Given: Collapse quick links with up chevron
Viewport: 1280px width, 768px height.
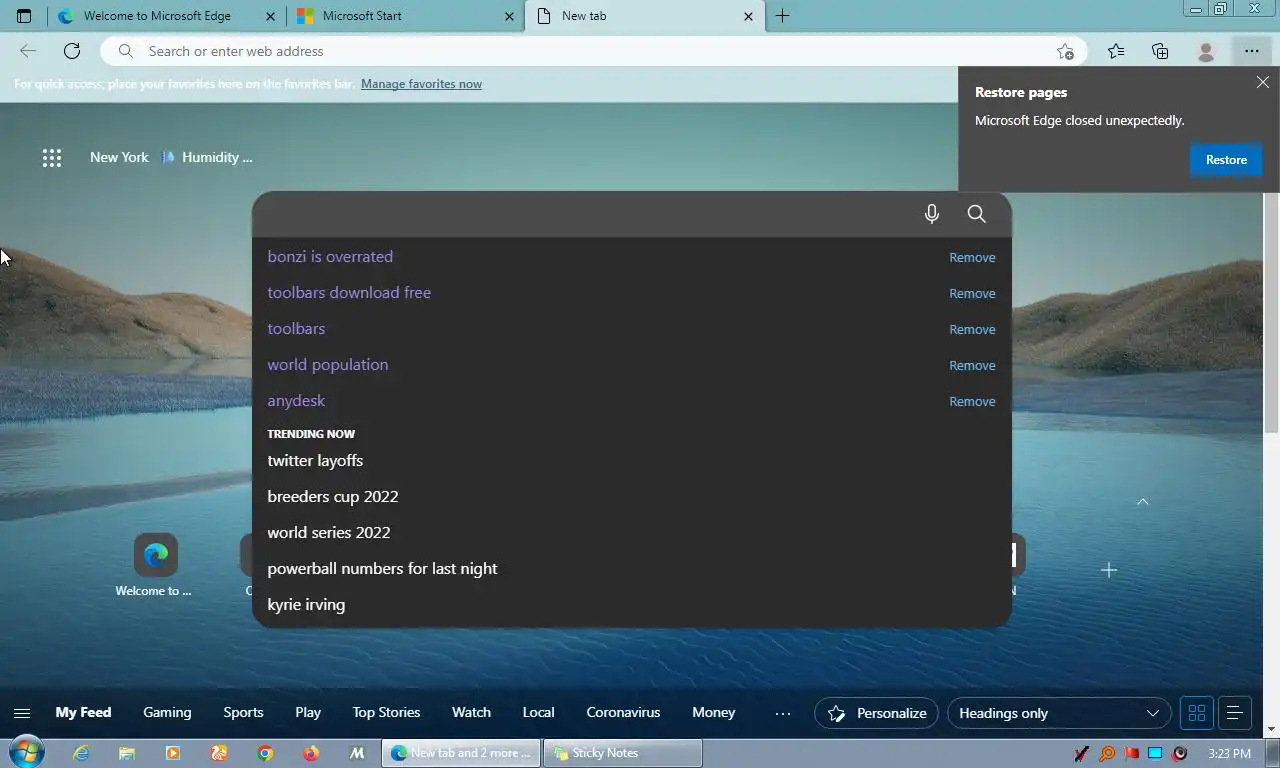Looking at the screenshot, I should (x=1143, y=501).
